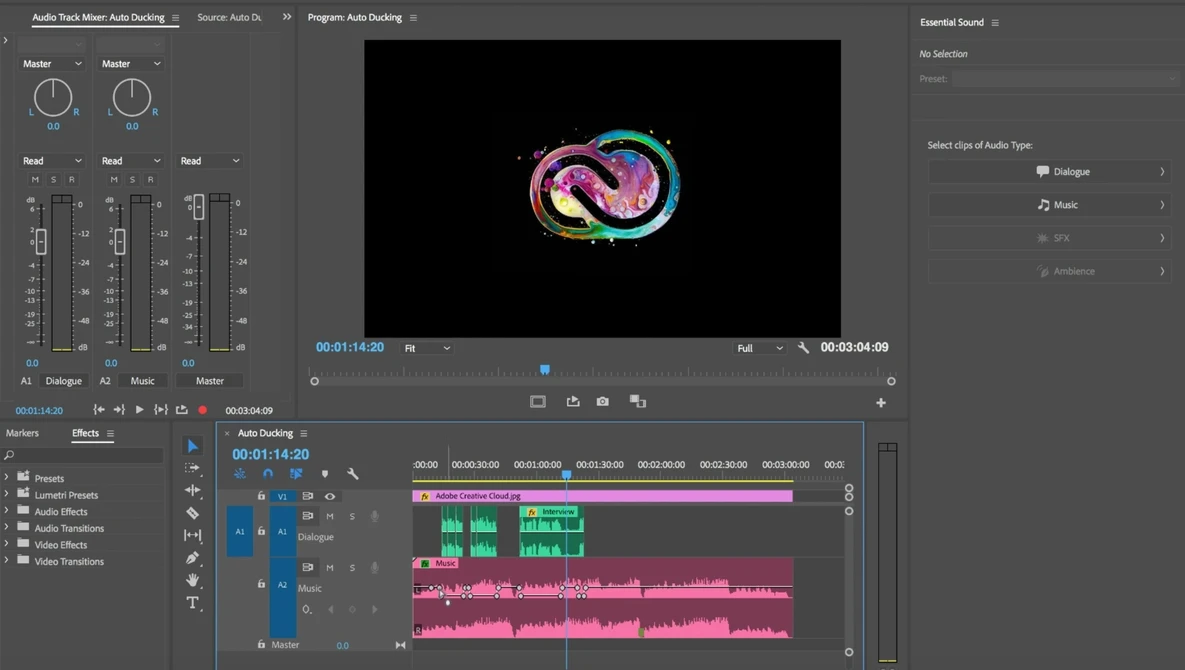Click the Ambience audio type button
This screenshot has width=1185, height=670.
point(1050,271)
